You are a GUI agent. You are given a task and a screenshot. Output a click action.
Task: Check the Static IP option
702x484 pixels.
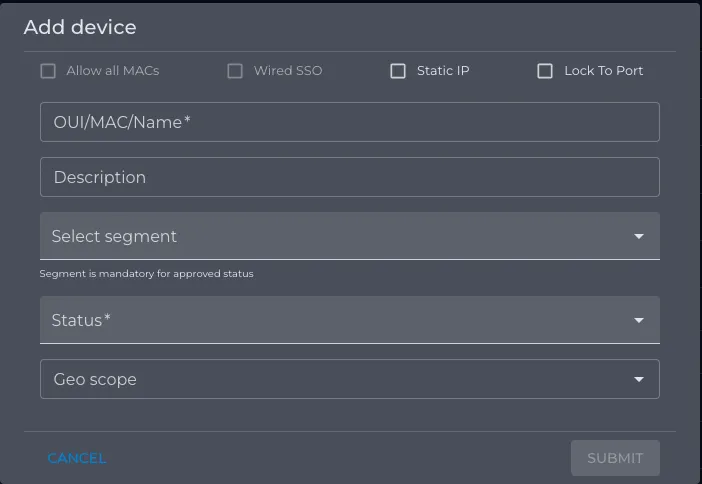[398, 71]
